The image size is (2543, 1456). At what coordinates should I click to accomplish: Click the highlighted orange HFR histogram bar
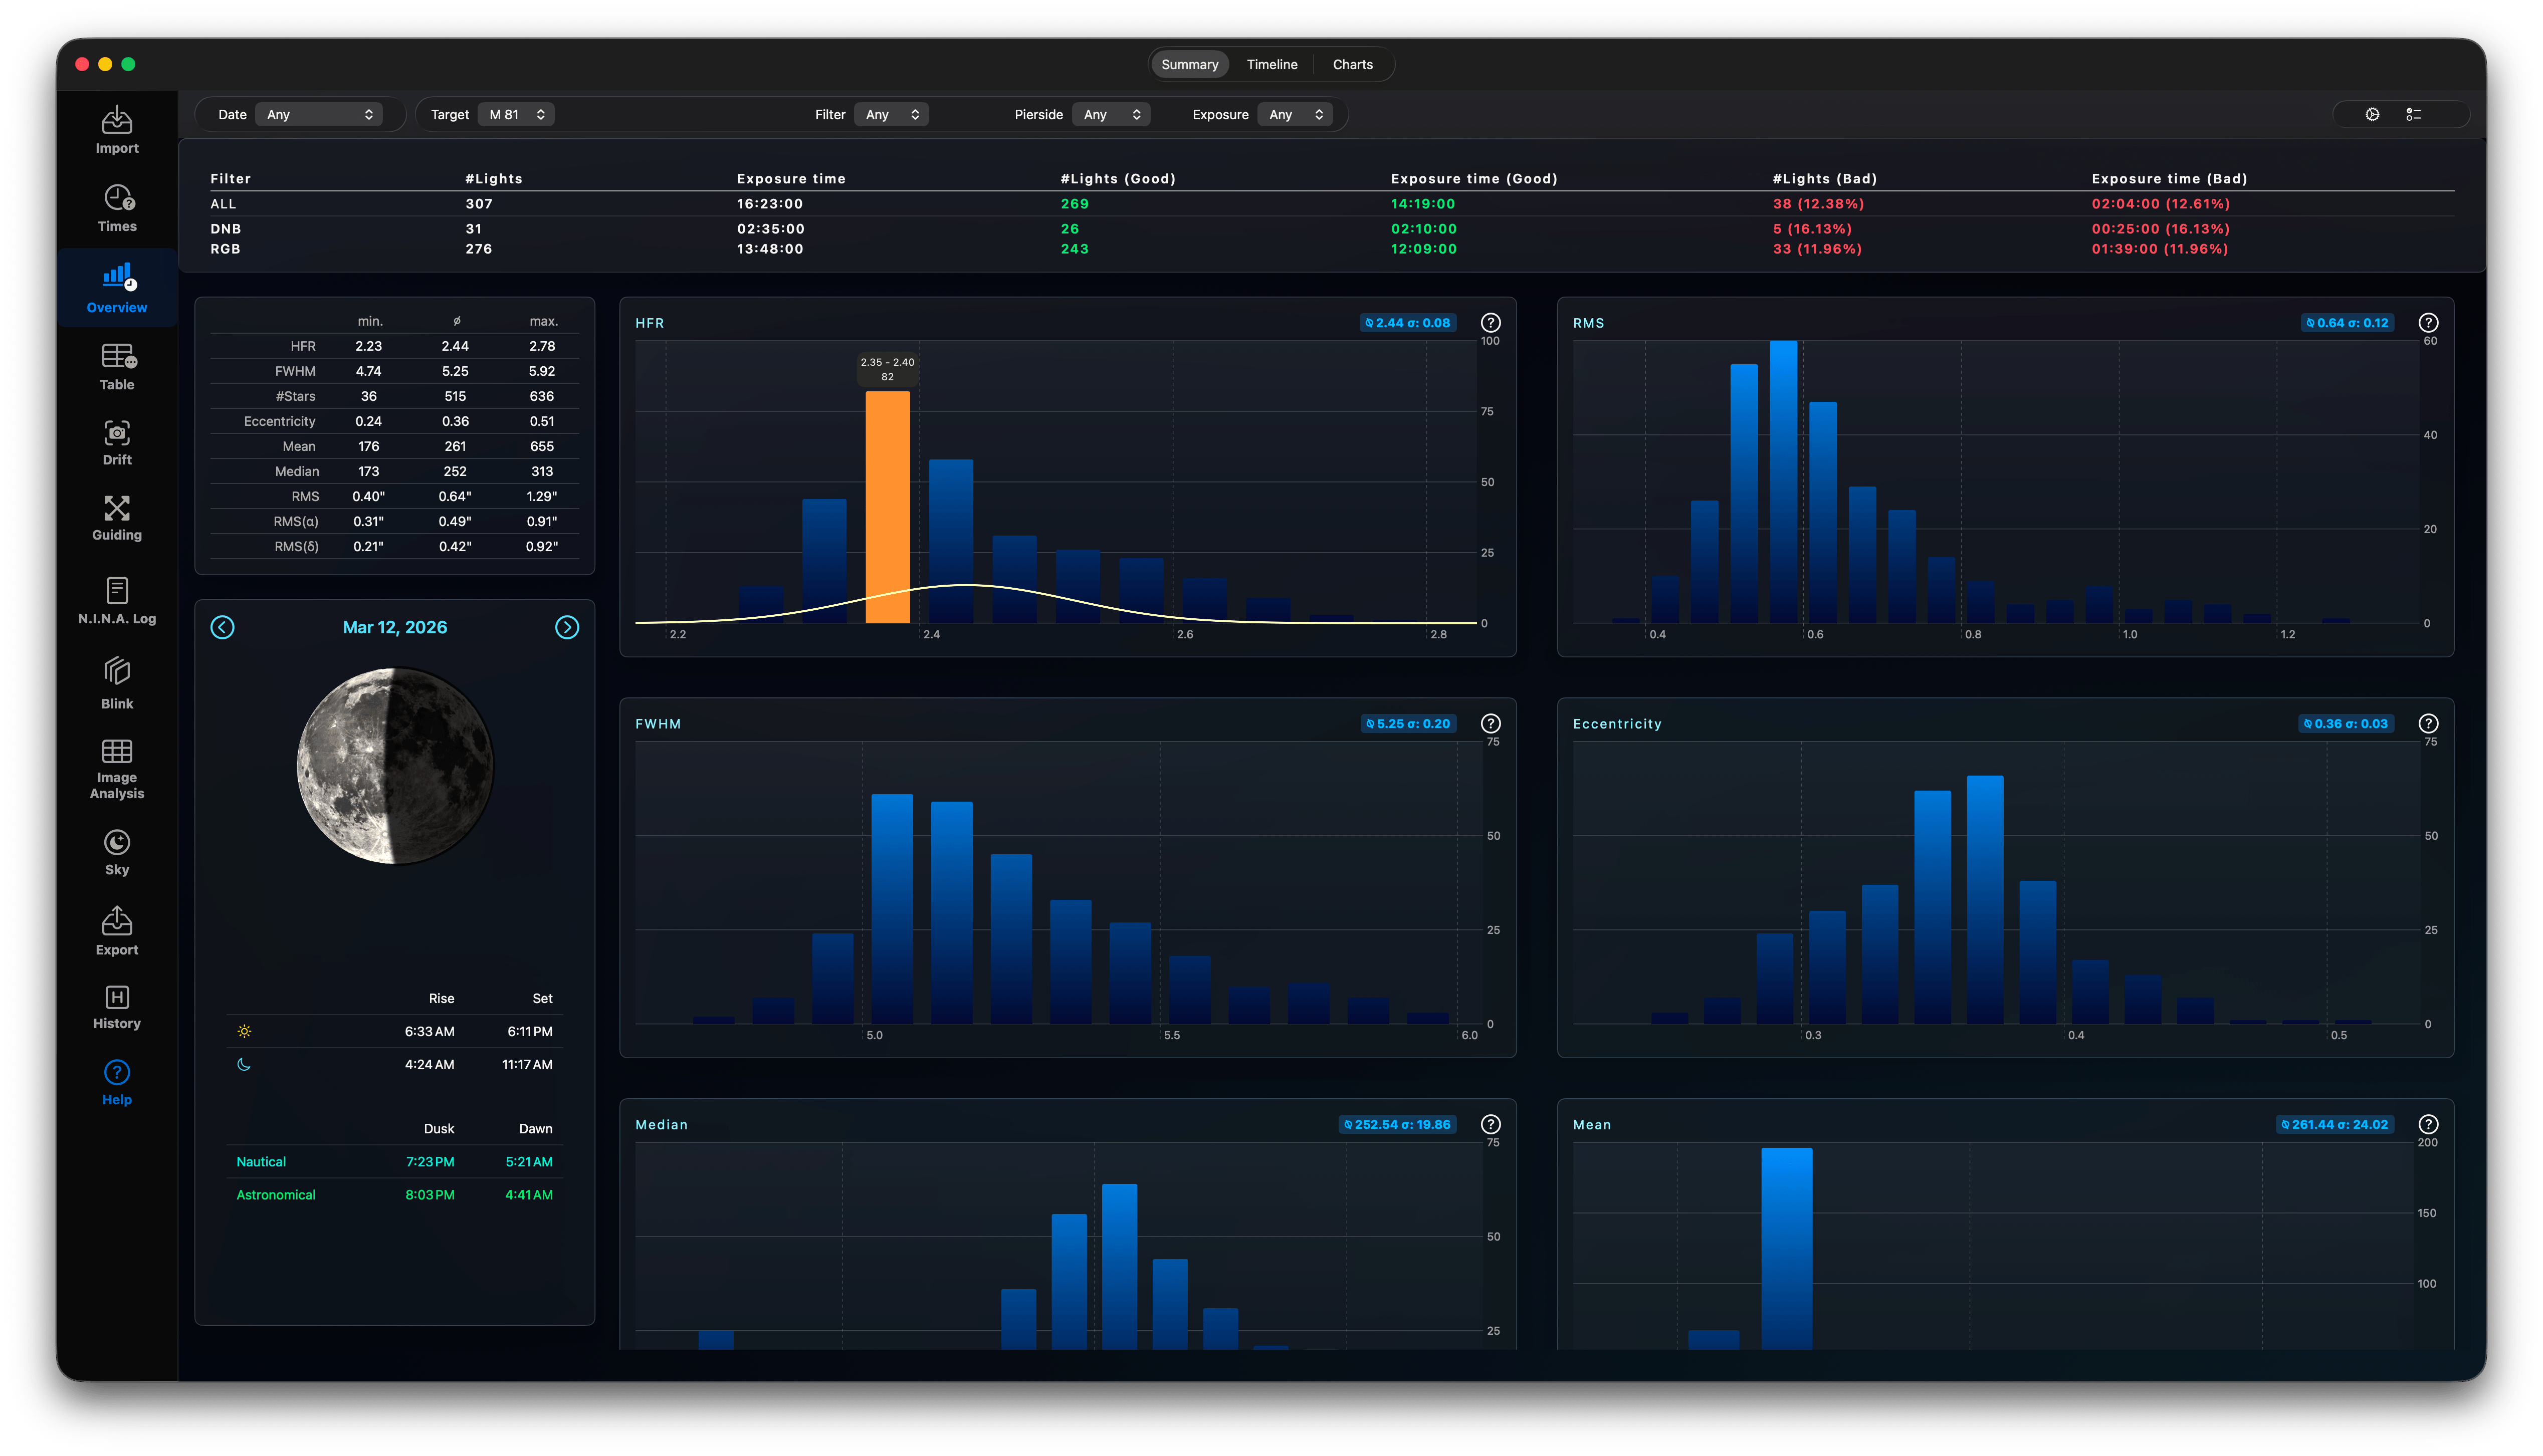tap(887, 507)
